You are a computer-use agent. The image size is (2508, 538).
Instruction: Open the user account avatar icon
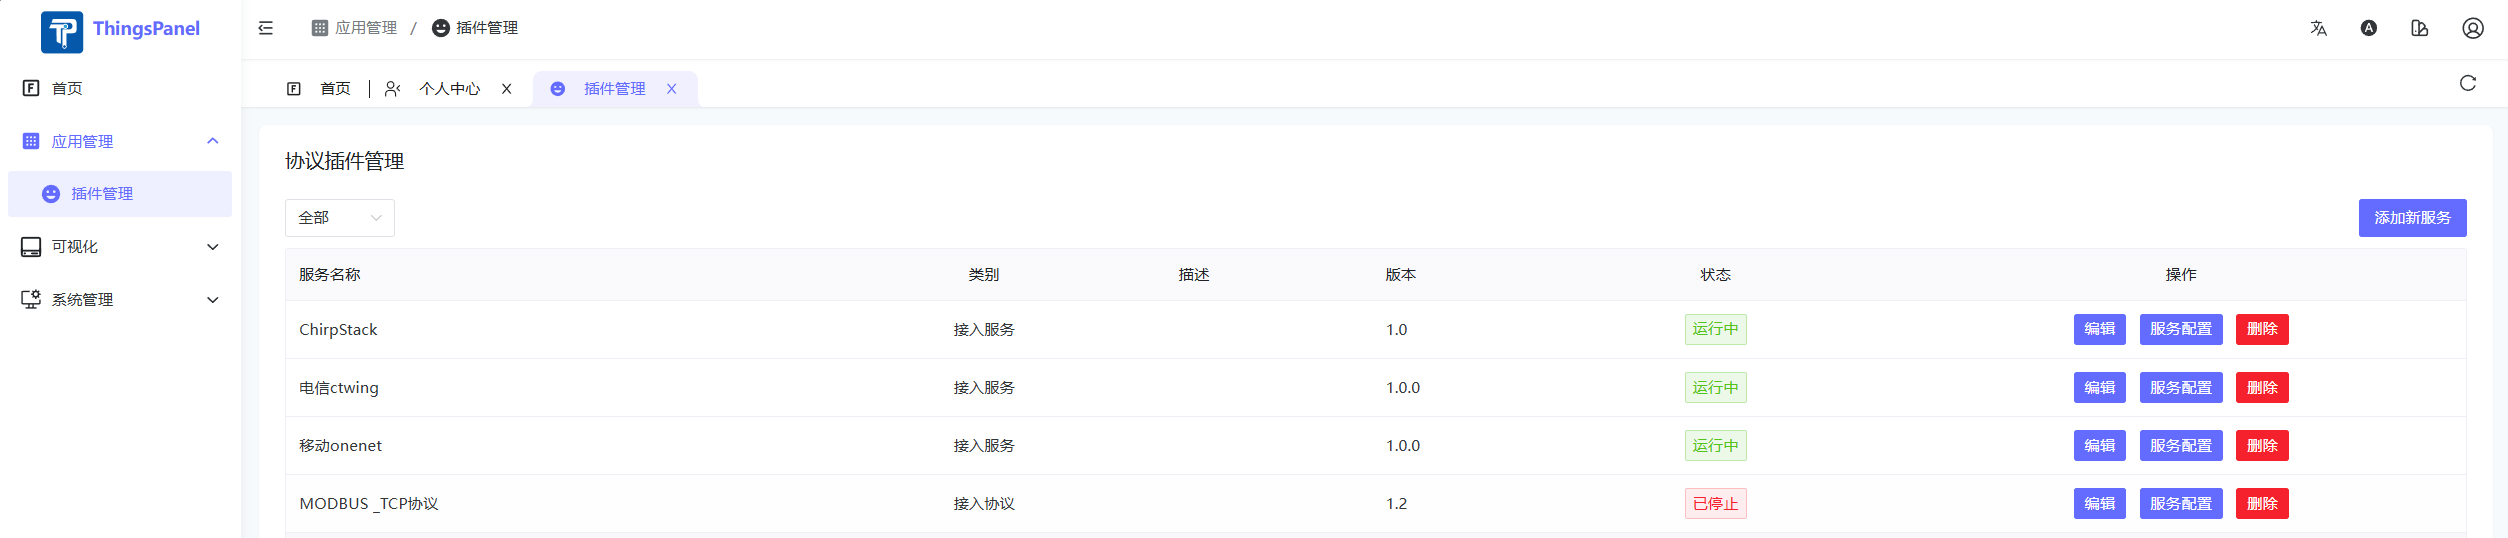(x=2473, y=28)
